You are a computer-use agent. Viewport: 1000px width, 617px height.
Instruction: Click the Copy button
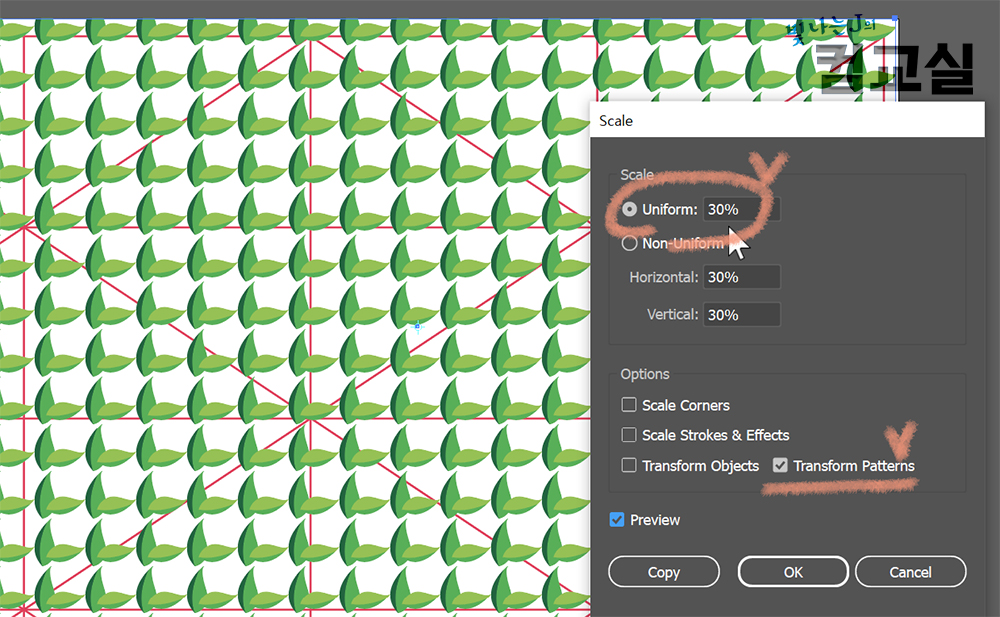[x=664, y=572]
